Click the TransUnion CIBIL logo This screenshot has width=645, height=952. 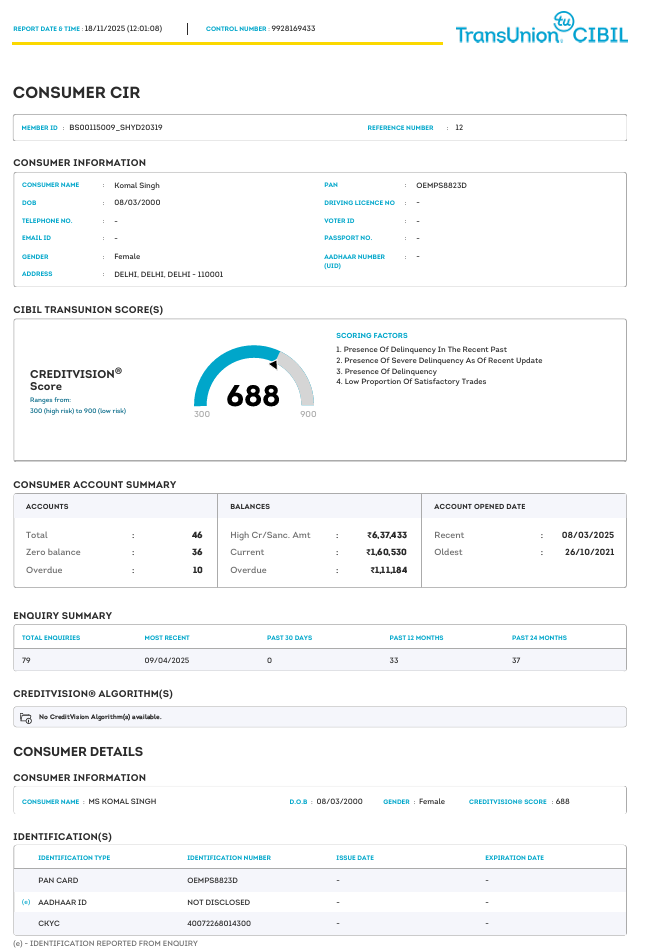pyautogui.click(x=541, y=34)
